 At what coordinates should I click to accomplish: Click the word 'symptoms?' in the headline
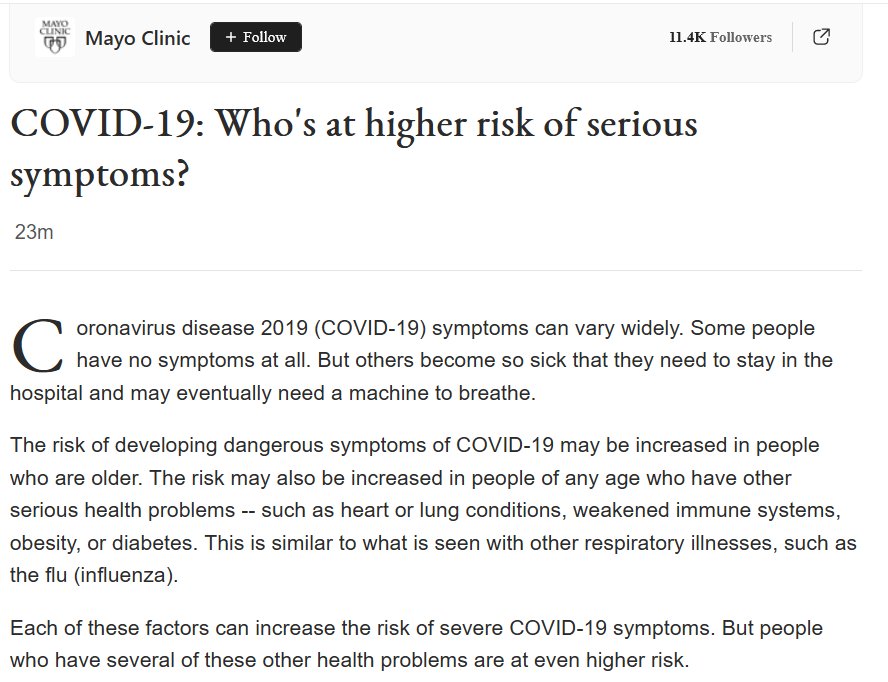click(x=99, y=174)
